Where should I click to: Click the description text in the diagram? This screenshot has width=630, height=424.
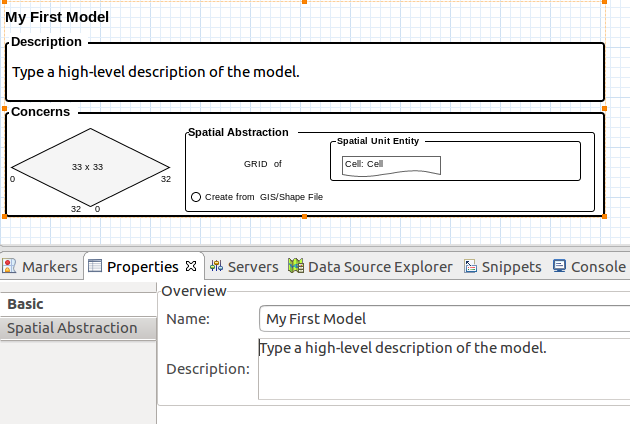pyautogui.click(x=156, y=72)
